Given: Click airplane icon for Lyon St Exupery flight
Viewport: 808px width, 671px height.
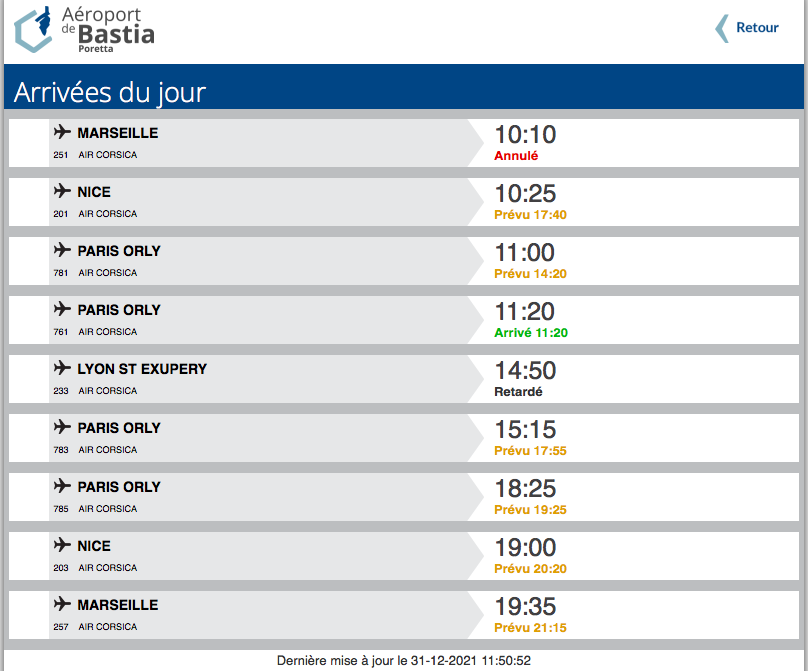Looking at the screenshot, I should (x=62, y=368).
